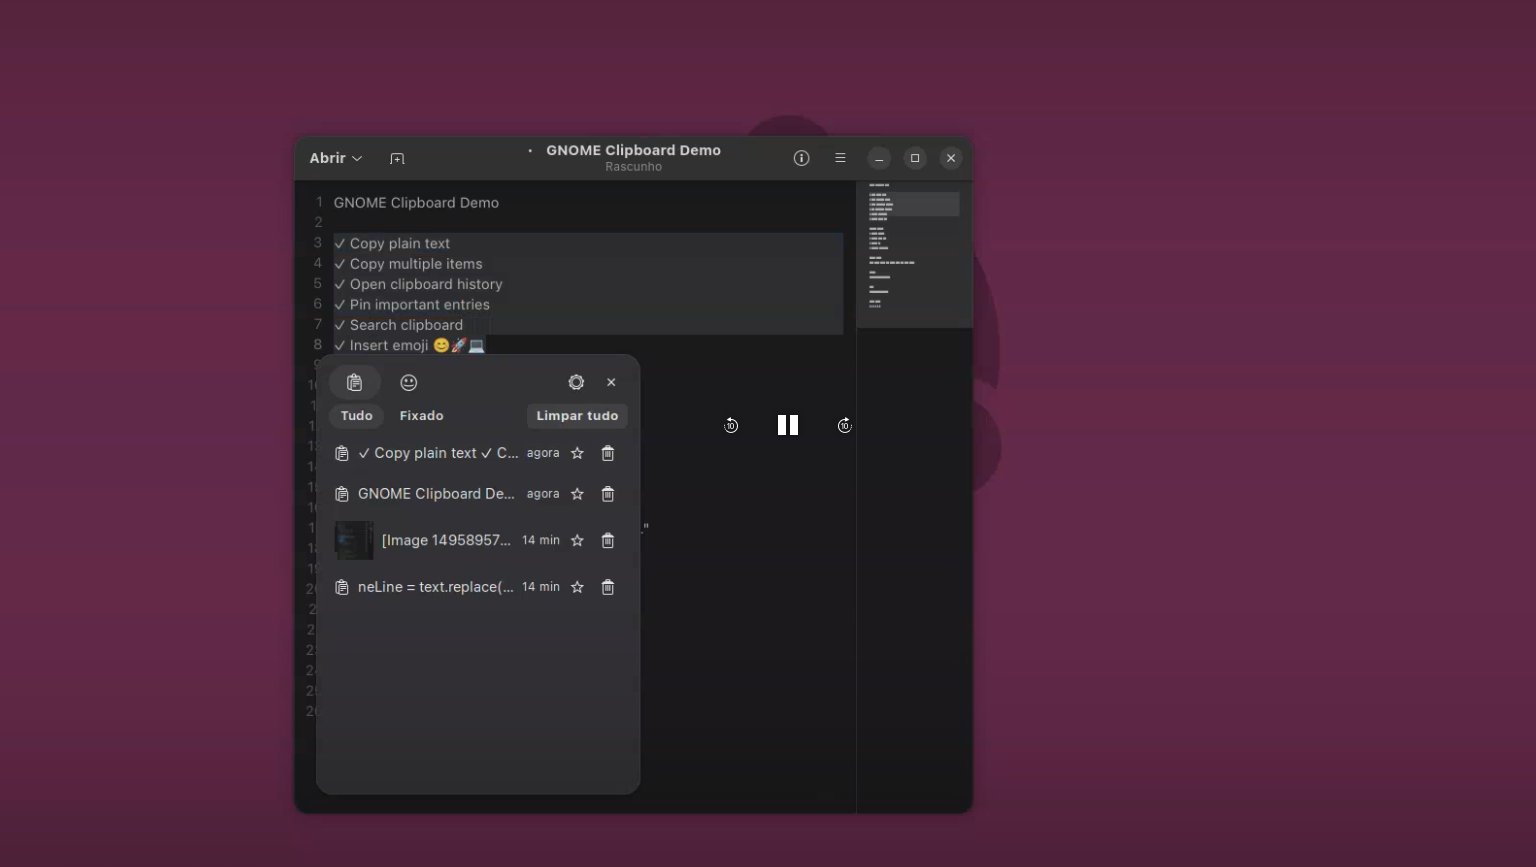Click clipboard icon of 'neLine' entry

tap(341, 588)
